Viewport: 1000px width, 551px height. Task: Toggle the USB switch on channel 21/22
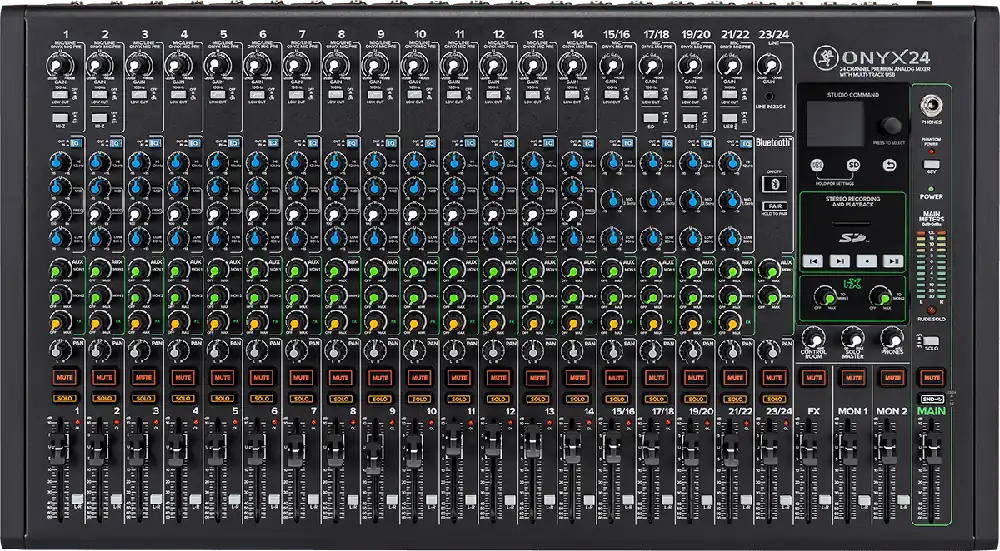730,118
